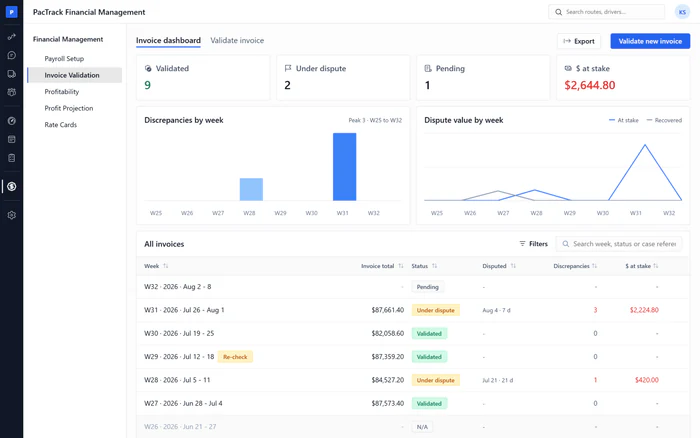The height and width of the screenshot is (438, 700).
Task: Toggle the Recovered legend series
Action: pyautogui.click(x=664, y=120)
